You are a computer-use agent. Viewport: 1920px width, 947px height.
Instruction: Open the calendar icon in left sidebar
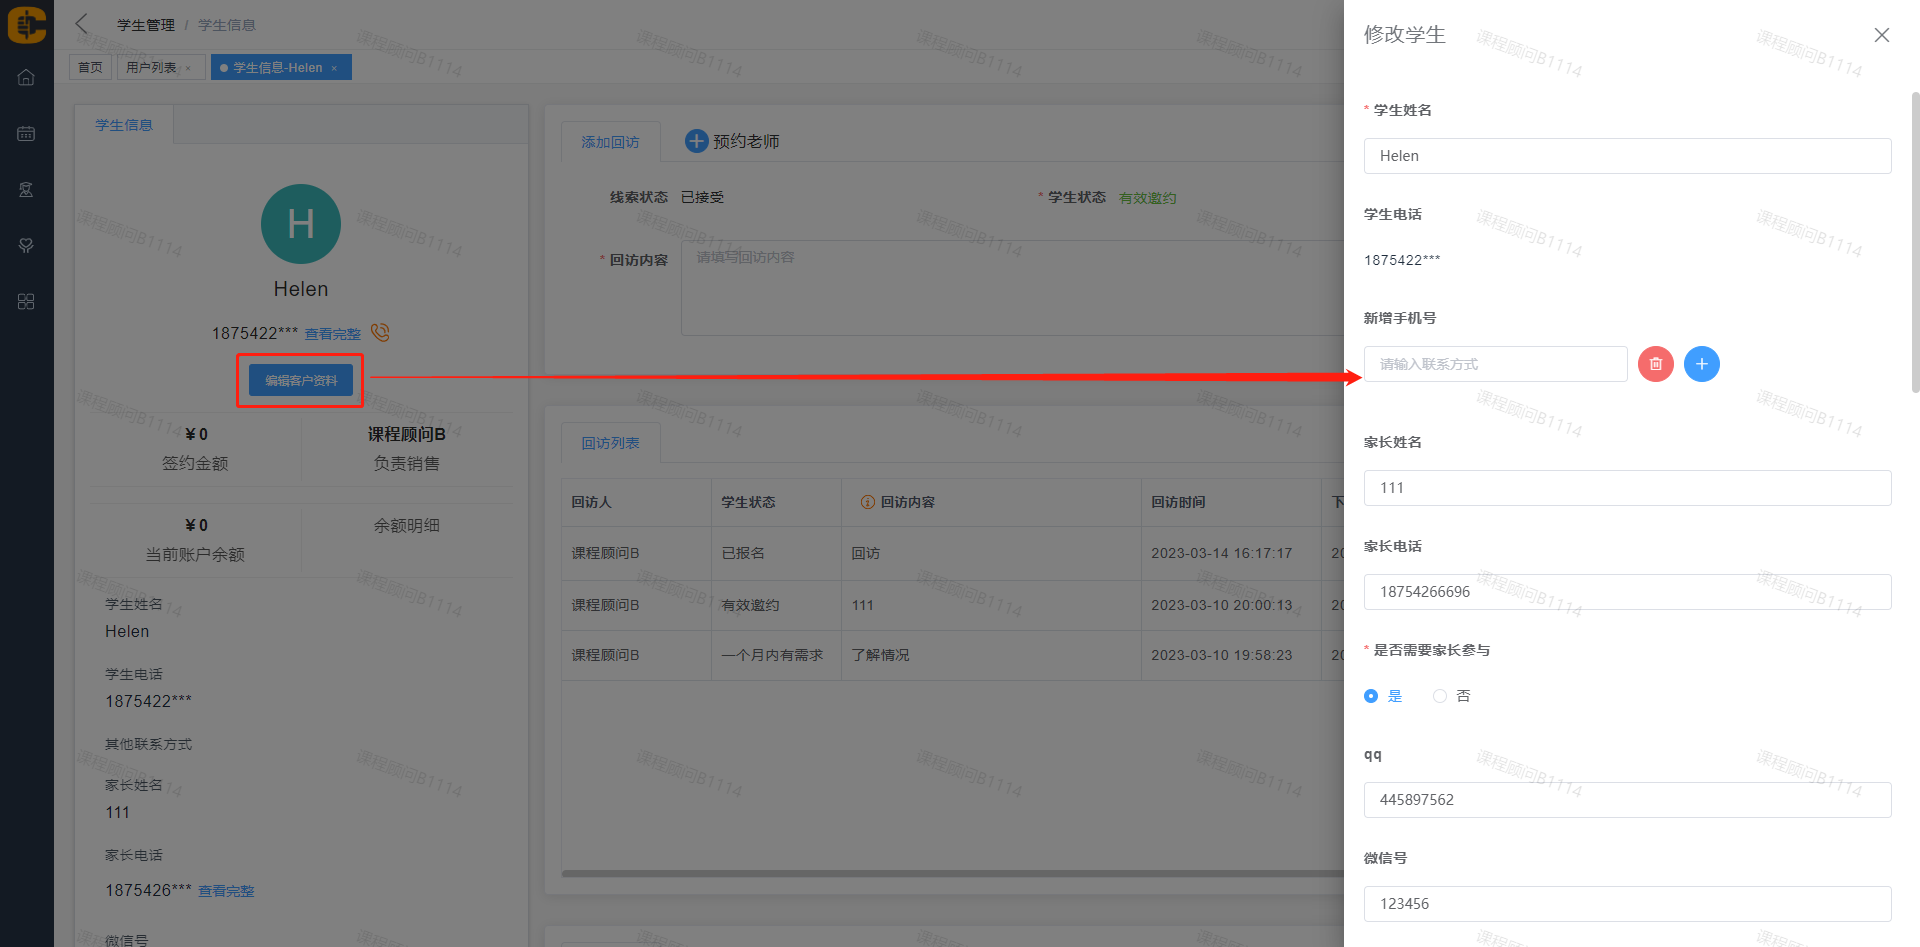pyautogui.click(x=26, y=134)
